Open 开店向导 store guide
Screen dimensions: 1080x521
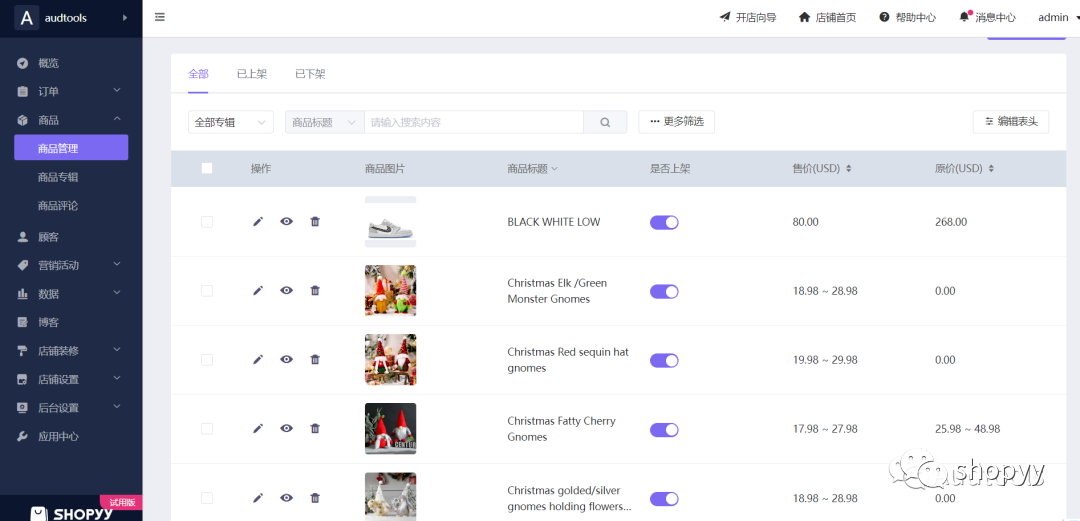[x=748, y=17]
